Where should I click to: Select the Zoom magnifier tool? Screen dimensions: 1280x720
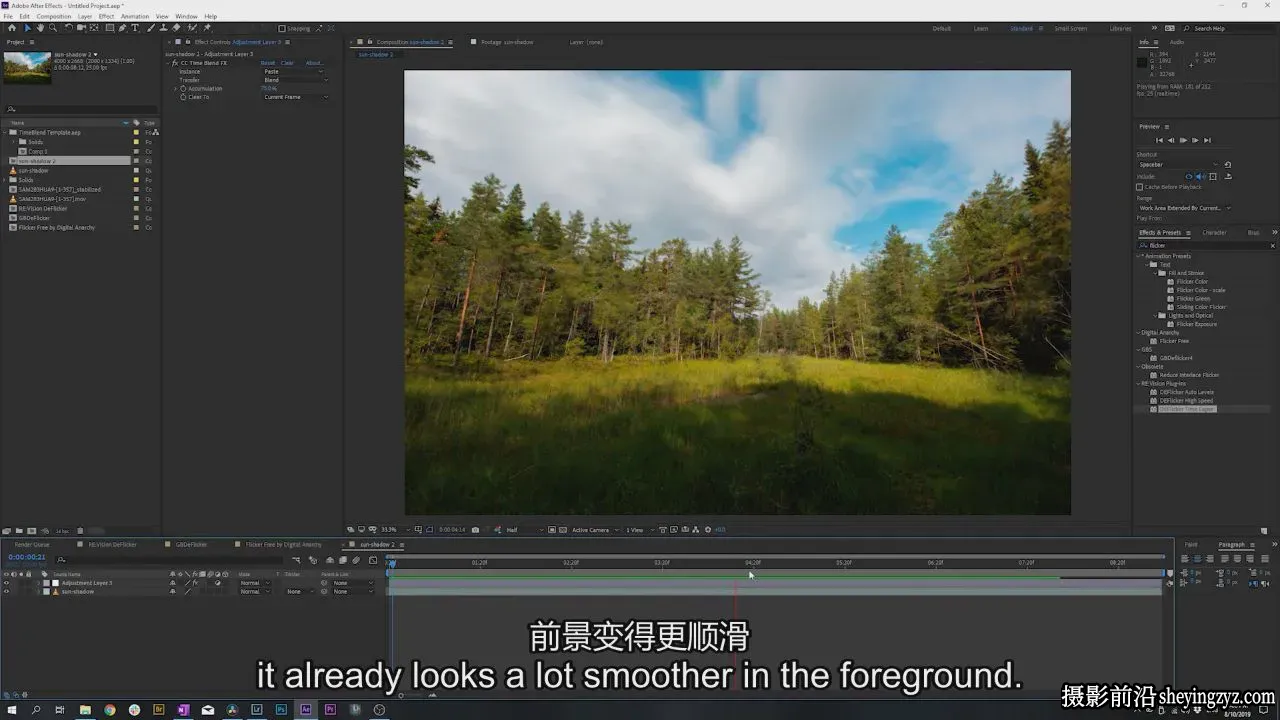(x=53, y=28)
